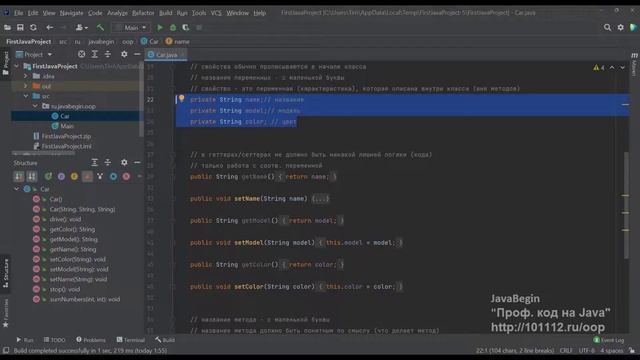
Task: Jump to previous highlighted problem arrow
Action: coord(612,67)
